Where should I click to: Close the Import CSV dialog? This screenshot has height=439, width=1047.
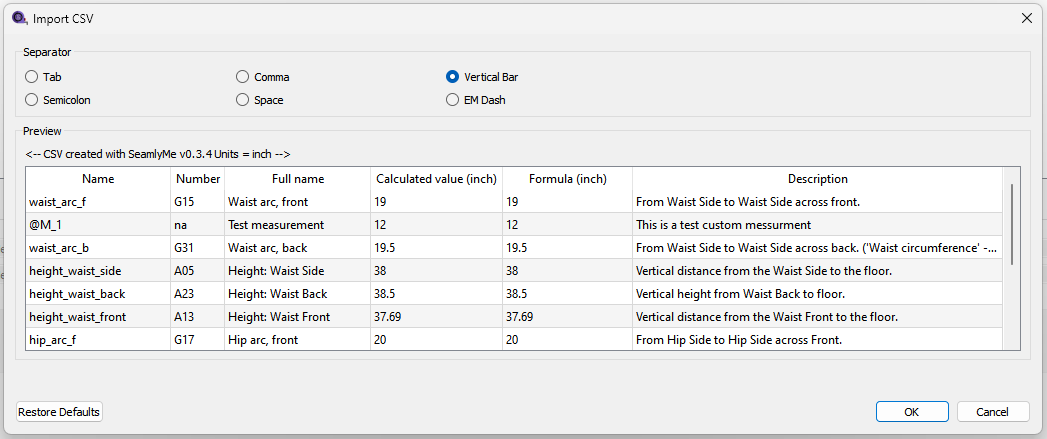[x=1026, y=18]
